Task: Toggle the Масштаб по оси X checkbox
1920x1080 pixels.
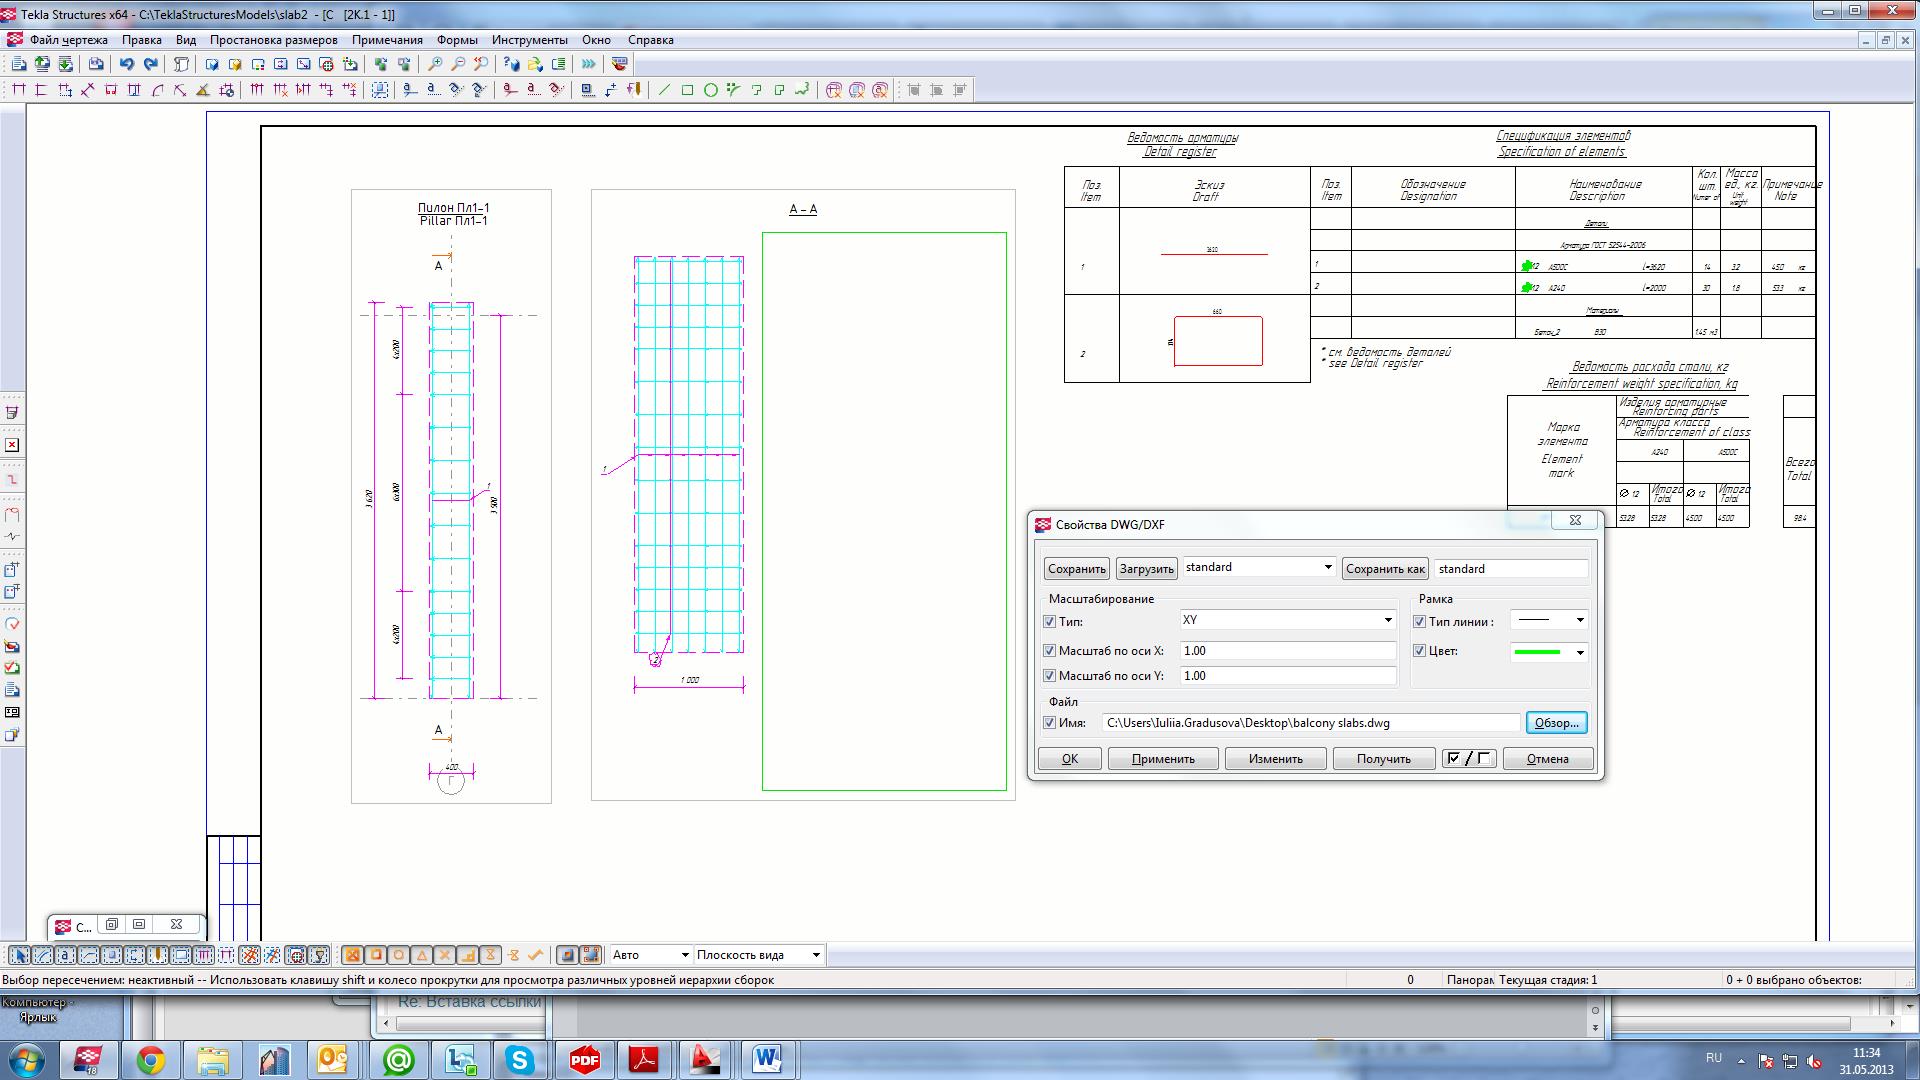Action: tap(1050, 651)
